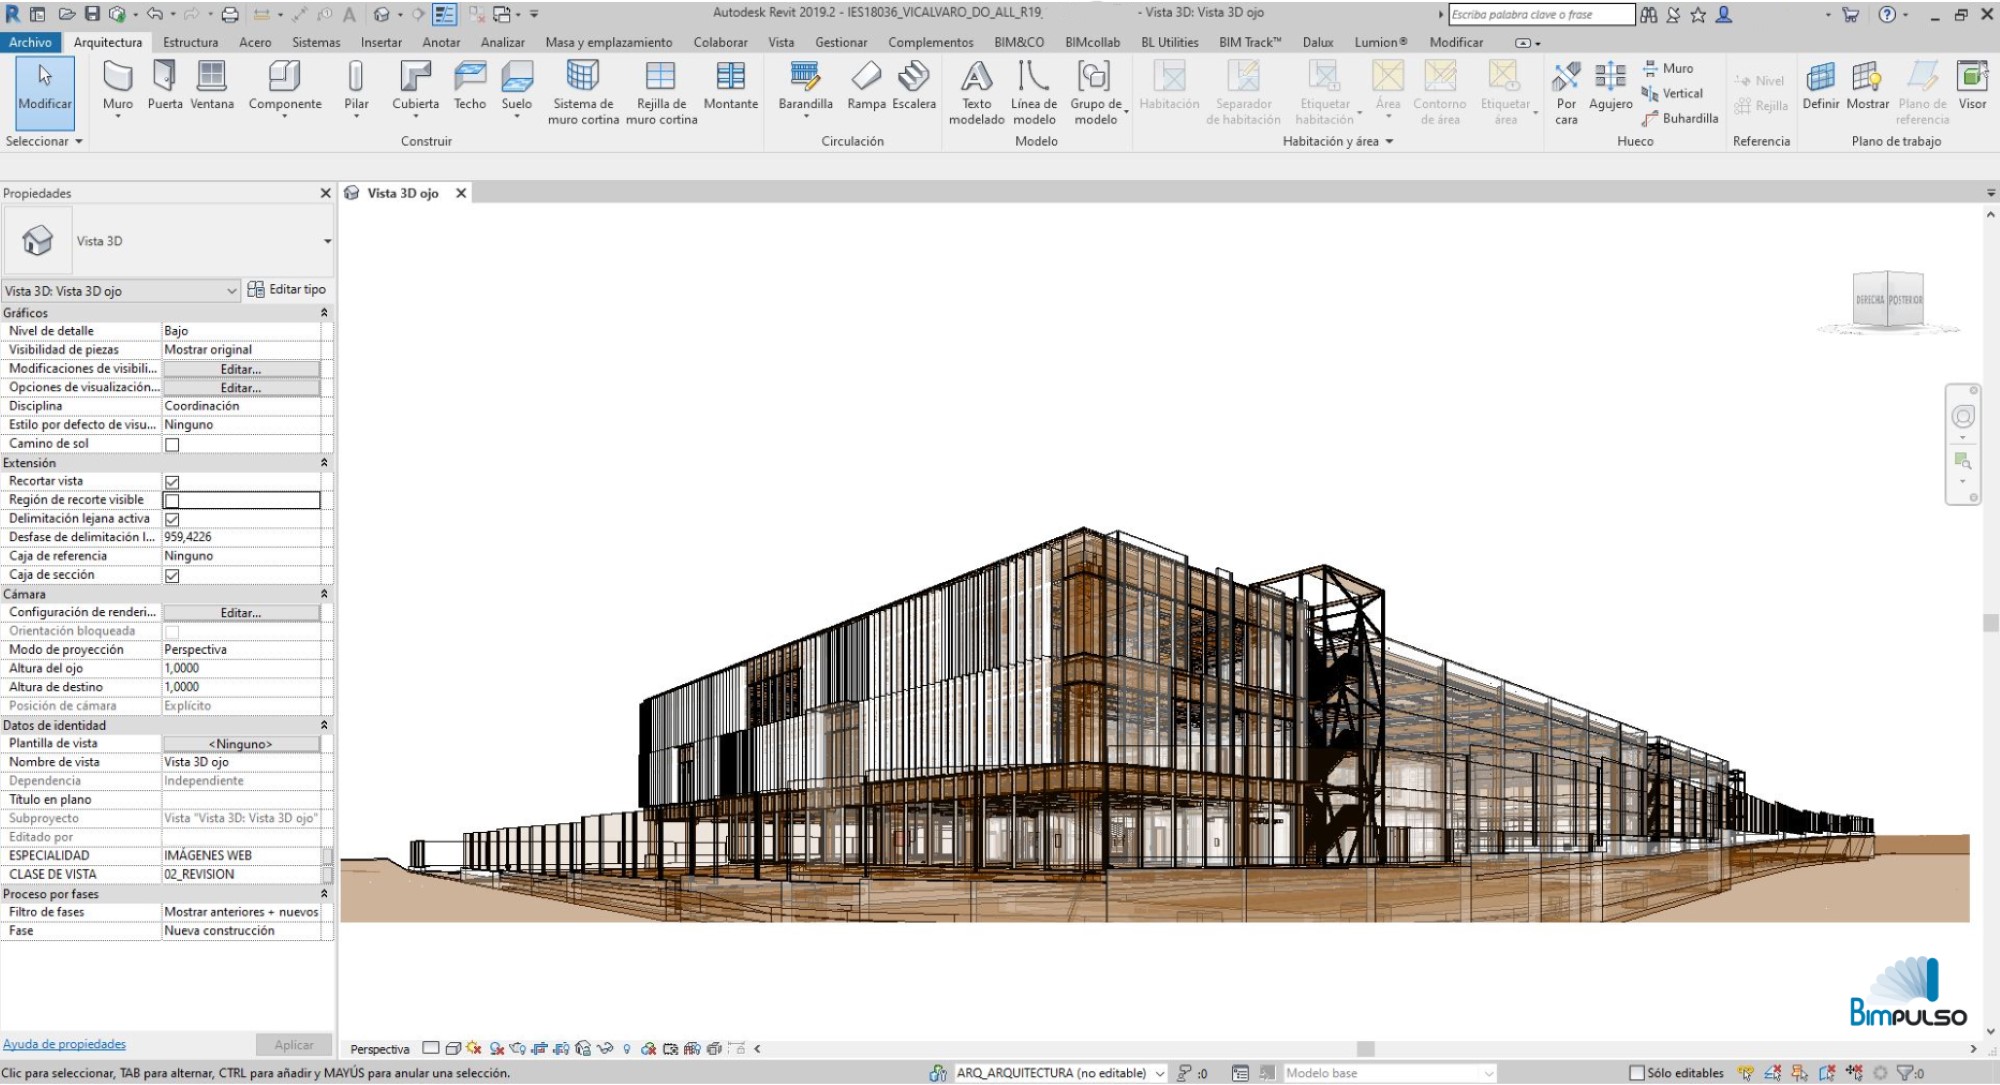Enable the Camino de sol checkbox
This screenshot has width=2000, height=1085.
coord(172,445)
